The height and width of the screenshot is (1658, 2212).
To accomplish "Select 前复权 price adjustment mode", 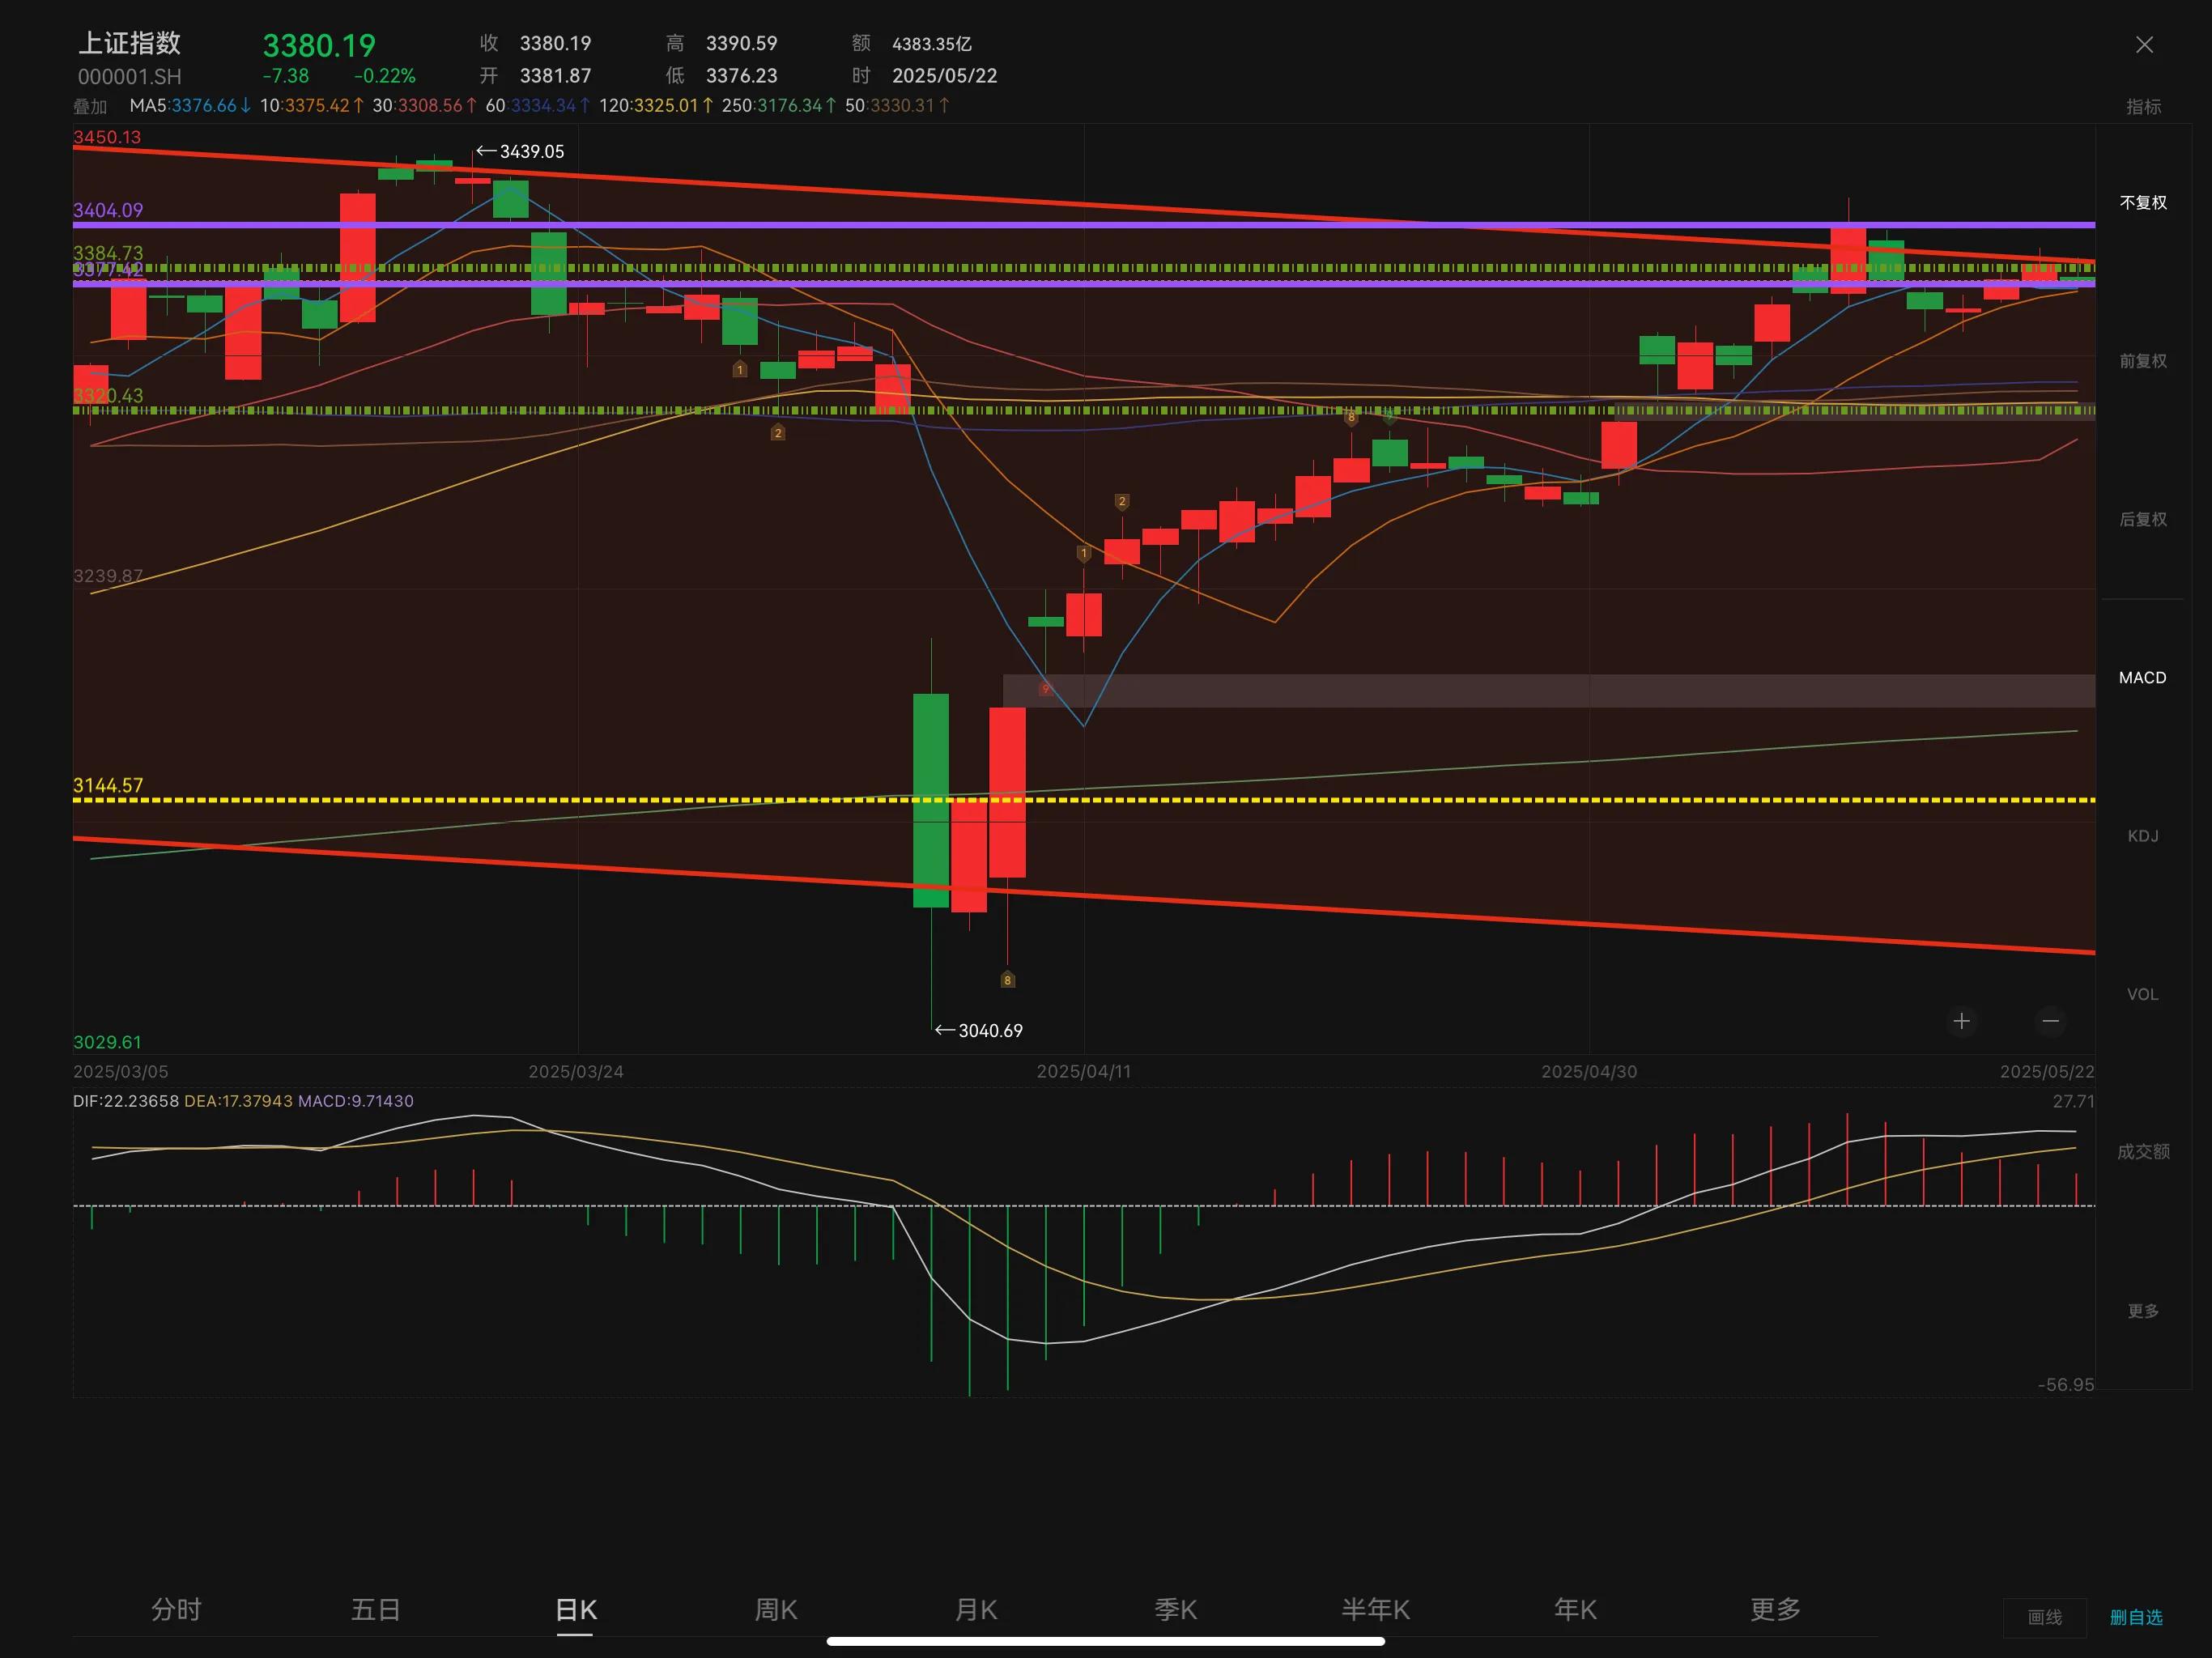I will coord(2143,361).
